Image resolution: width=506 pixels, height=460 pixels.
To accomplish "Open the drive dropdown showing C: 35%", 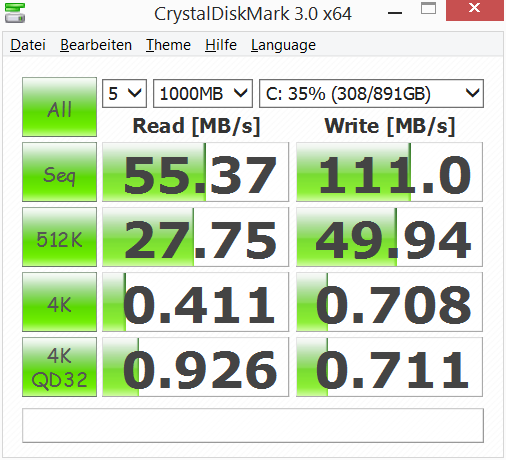I will pos(371,93).
